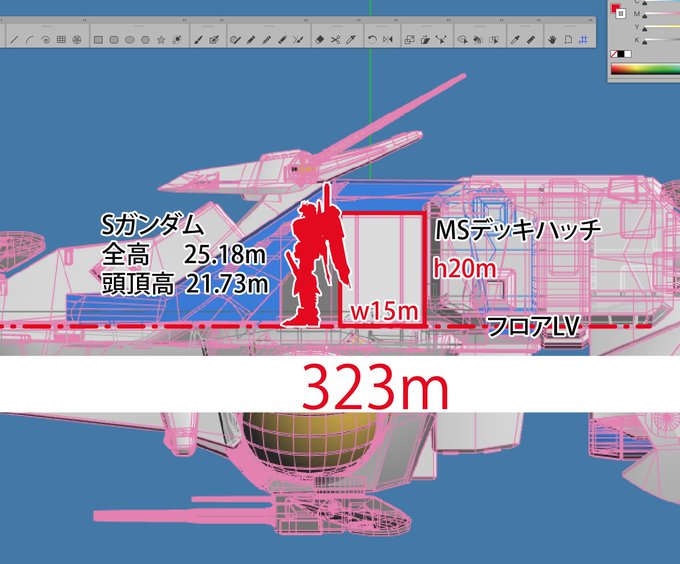680x564 pixels.
Task: Click the color spectrum bar
Action: 645,69
